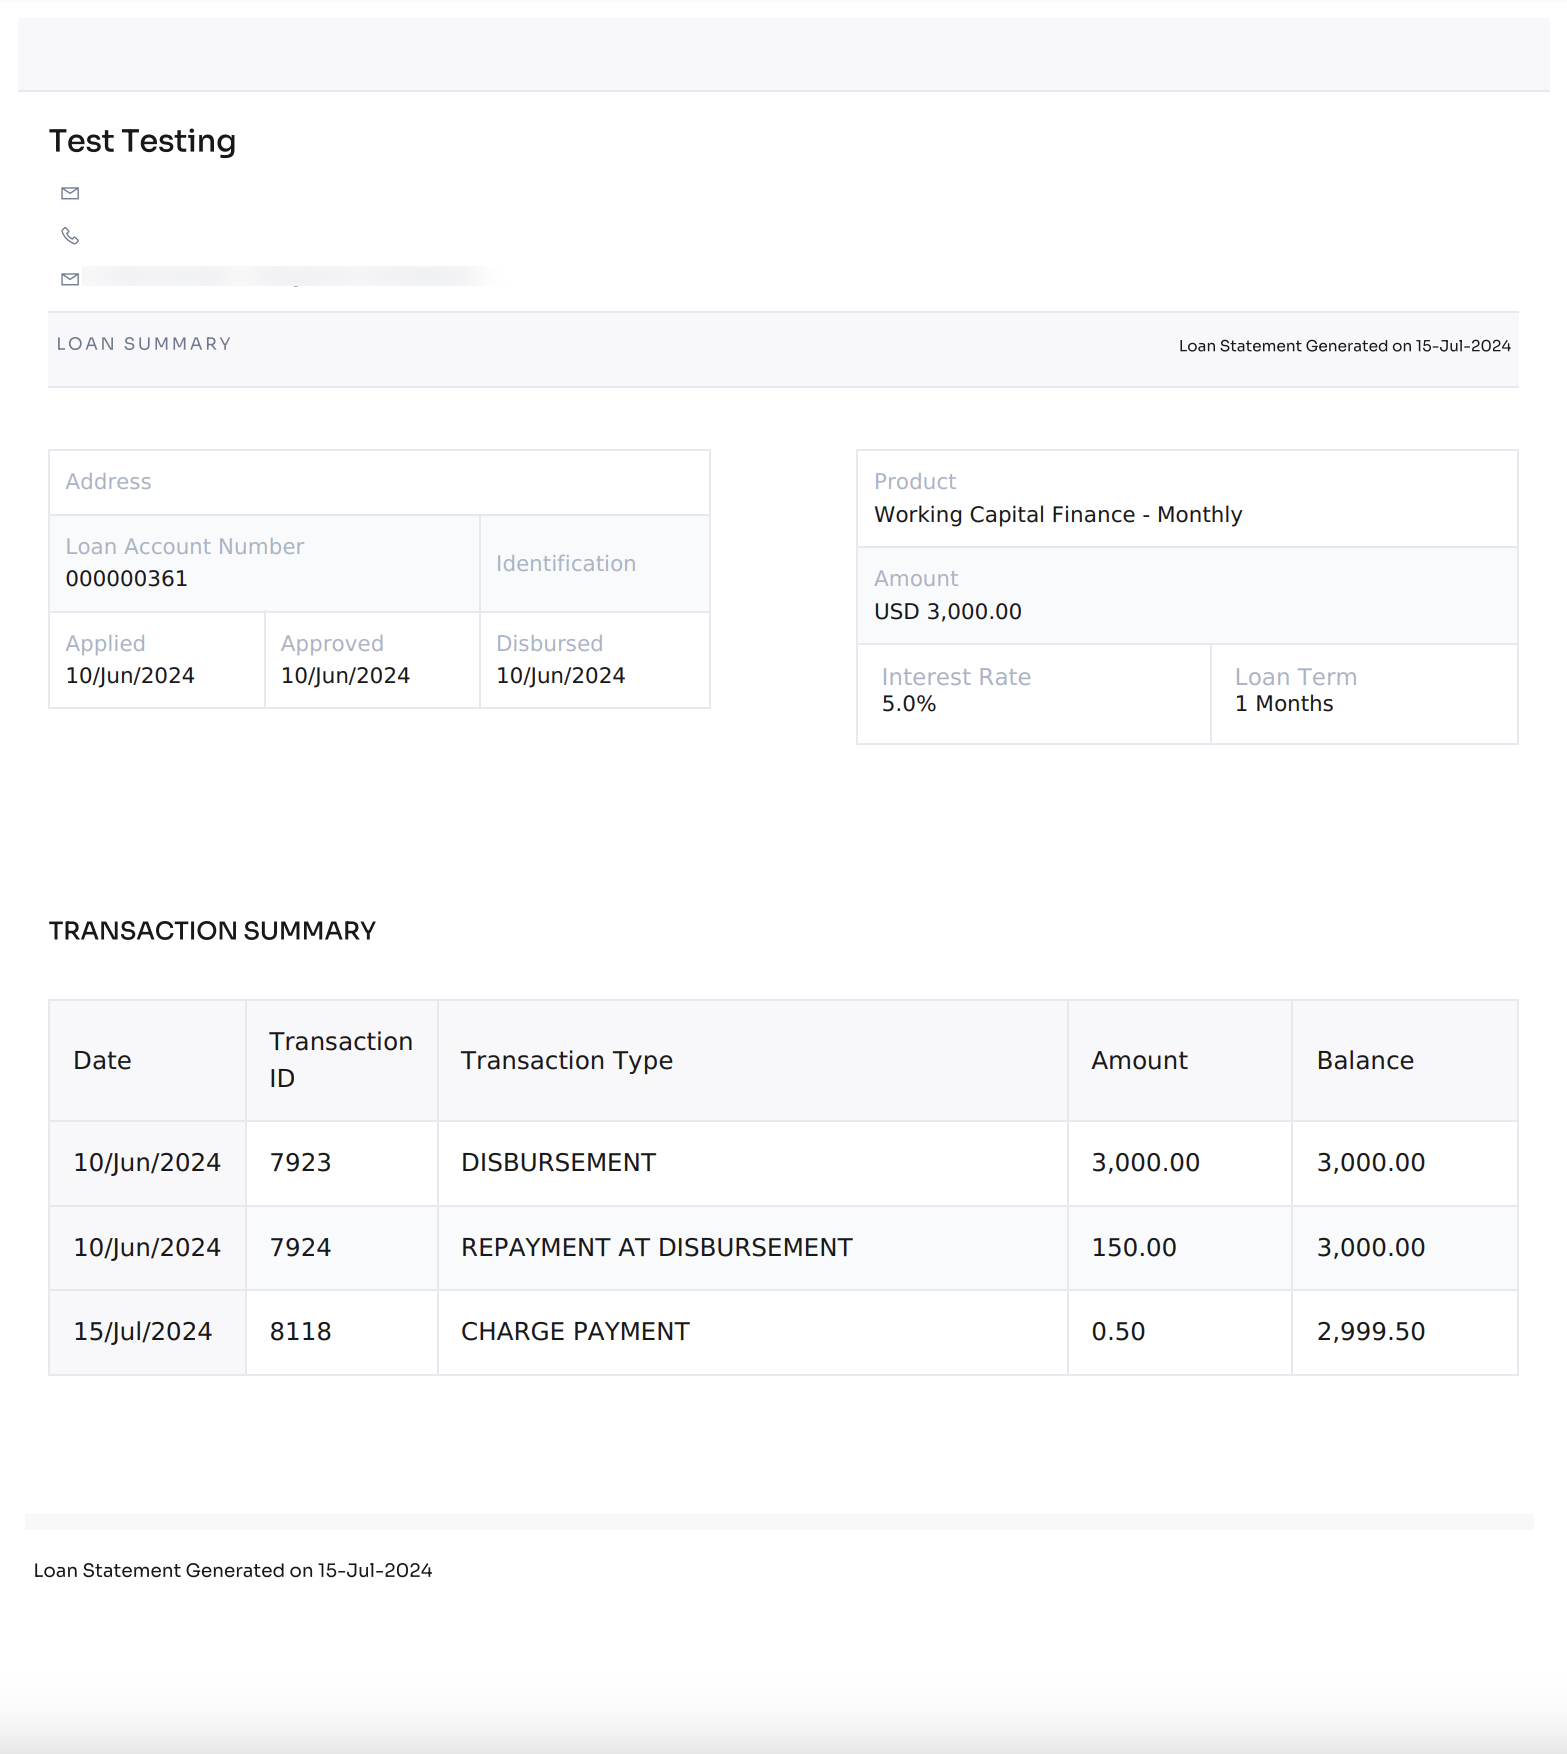The width and height of the screenshot is (1567, 1754).
Task: Click the footer text 'Loan Statement Generated on 15-Jul-2024'
Action: [x=233, y=1571]
